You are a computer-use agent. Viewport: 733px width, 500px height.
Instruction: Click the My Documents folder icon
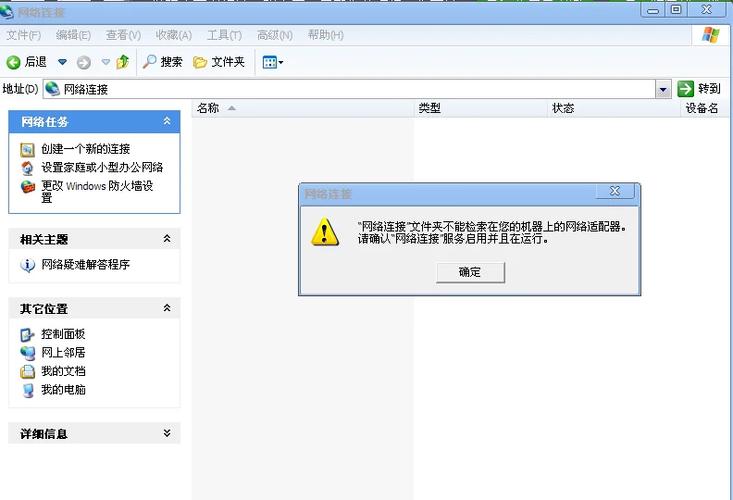28,371
